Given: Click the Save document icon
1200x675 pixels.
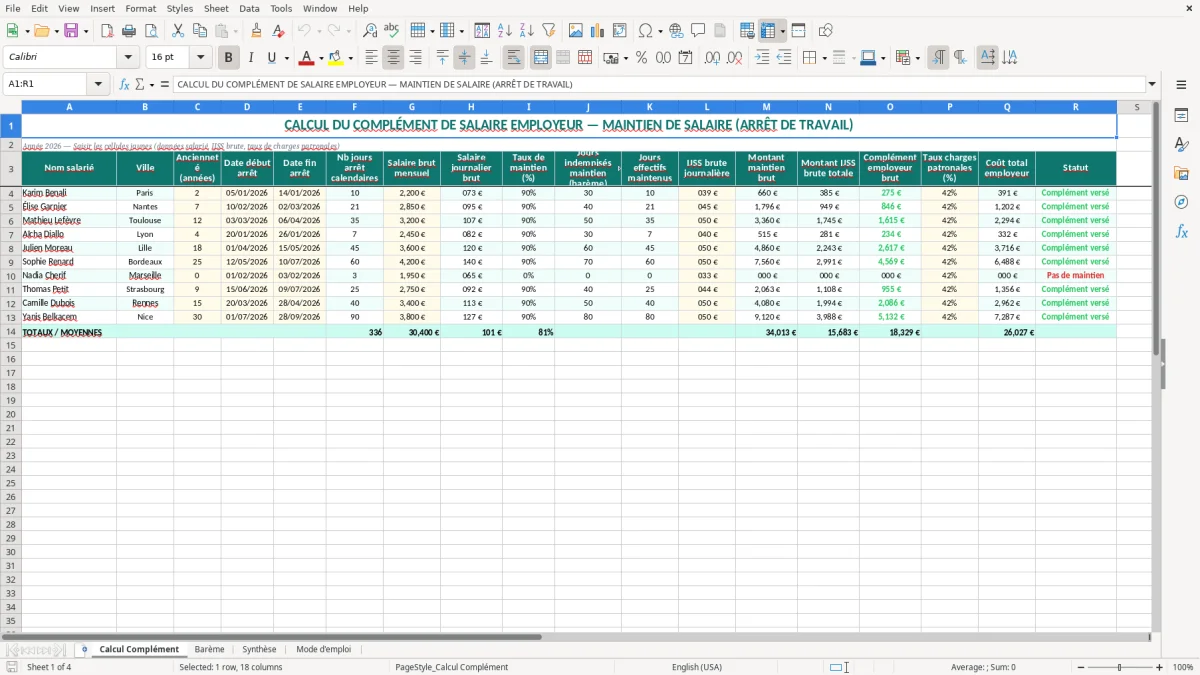Looking at the screenshot, I should 71,31.
